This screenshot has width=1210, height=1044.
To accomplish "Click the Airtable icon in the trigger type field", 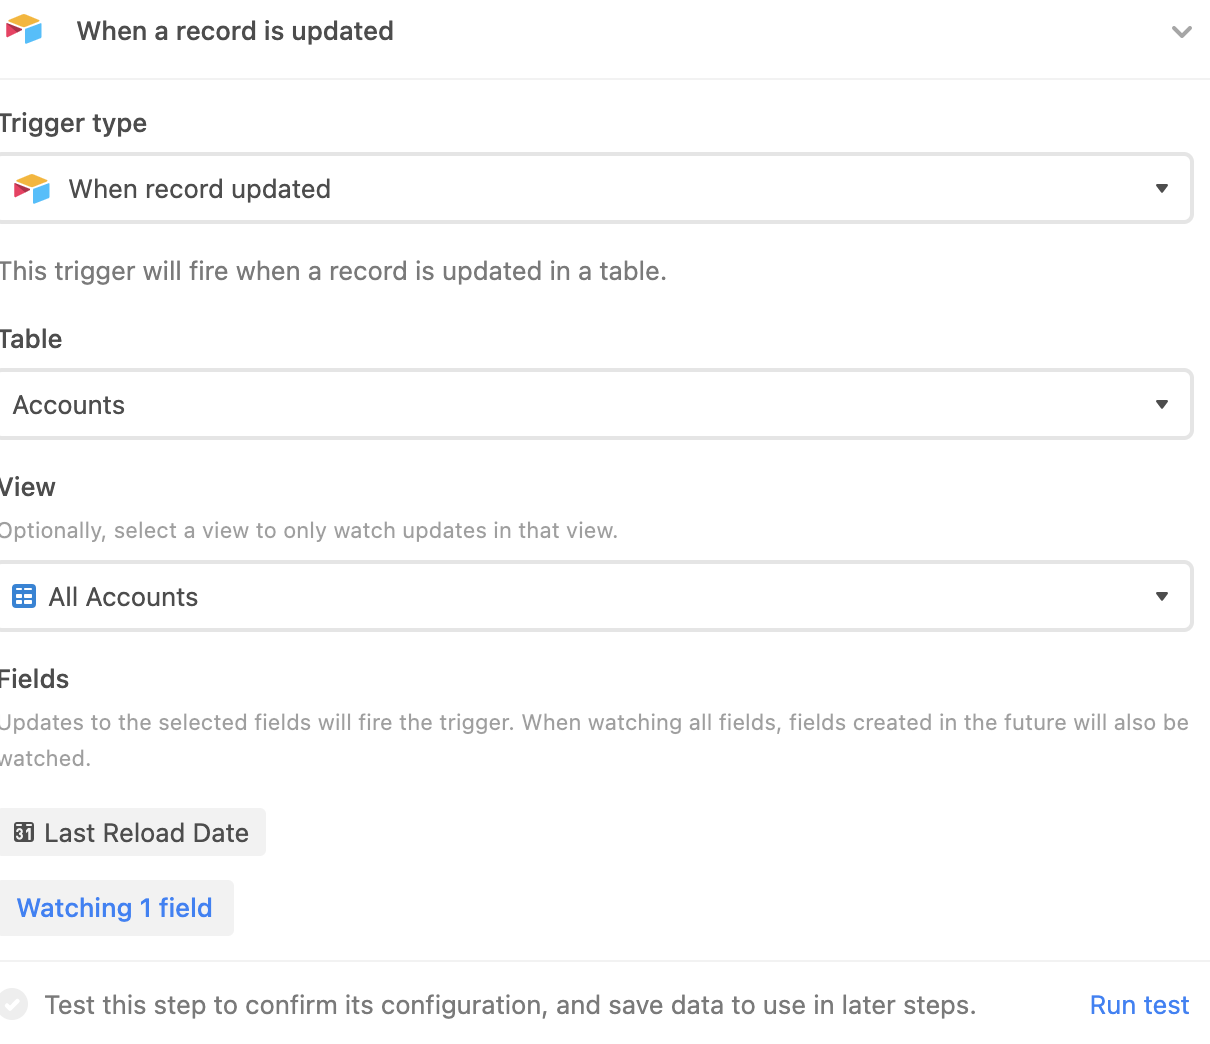I will [31, 189].
